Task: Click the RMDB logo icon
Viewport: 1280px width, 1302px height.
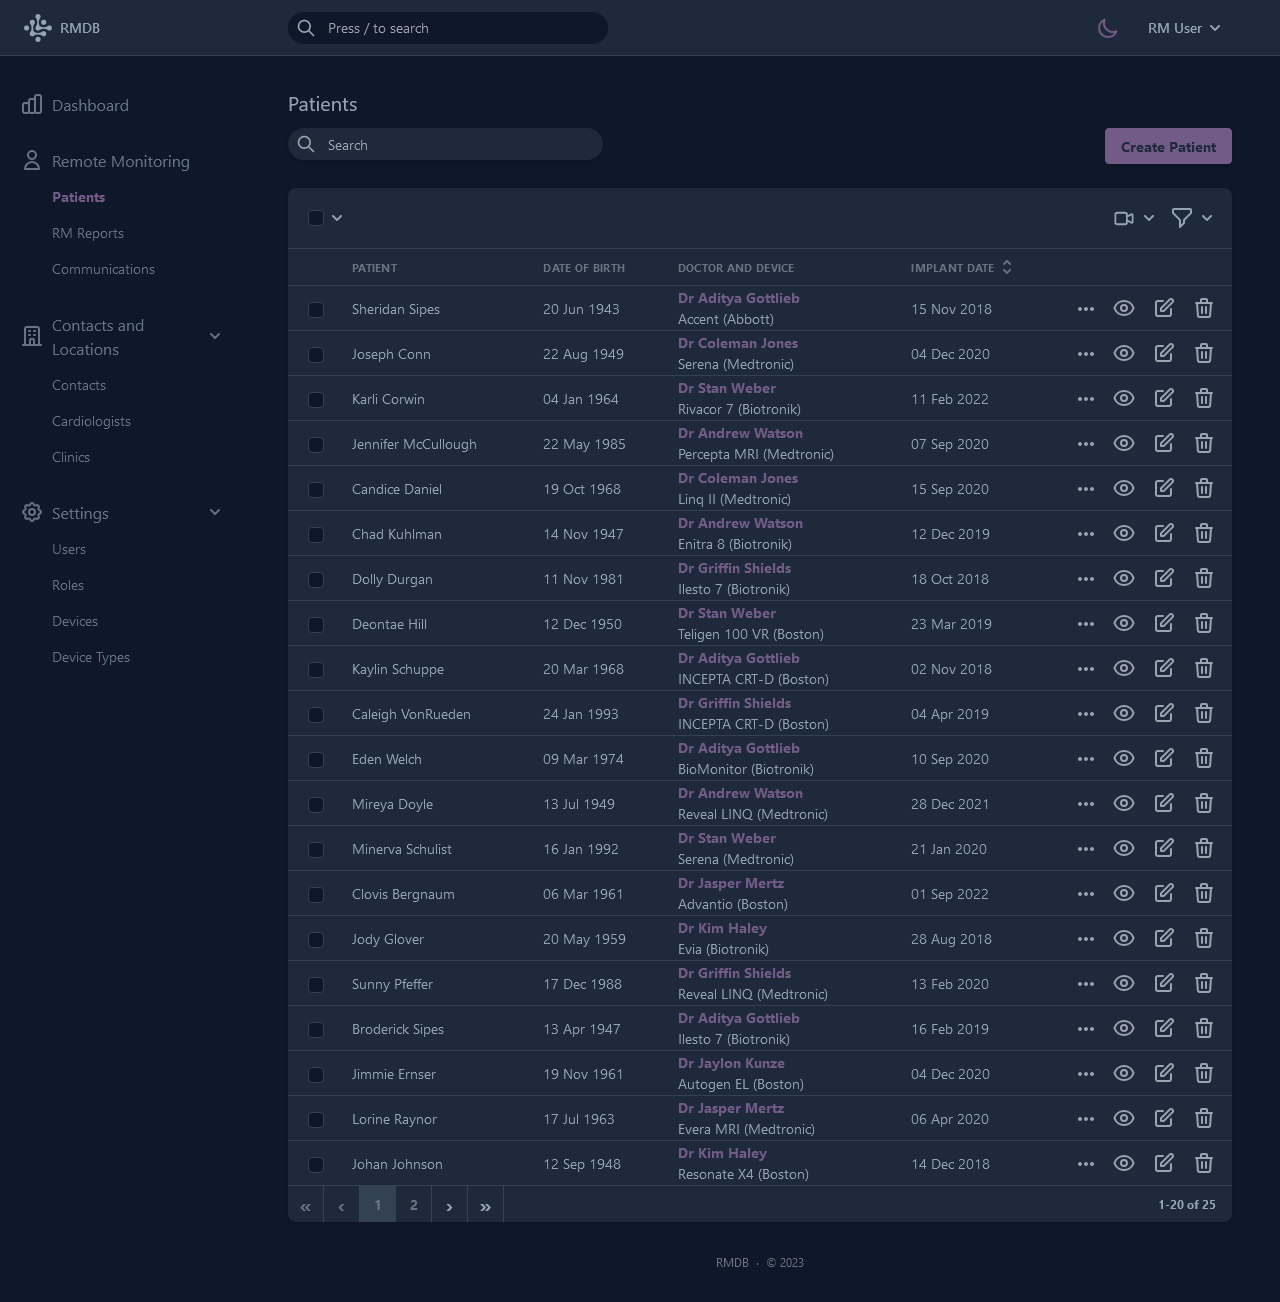Action: (37, 28)
